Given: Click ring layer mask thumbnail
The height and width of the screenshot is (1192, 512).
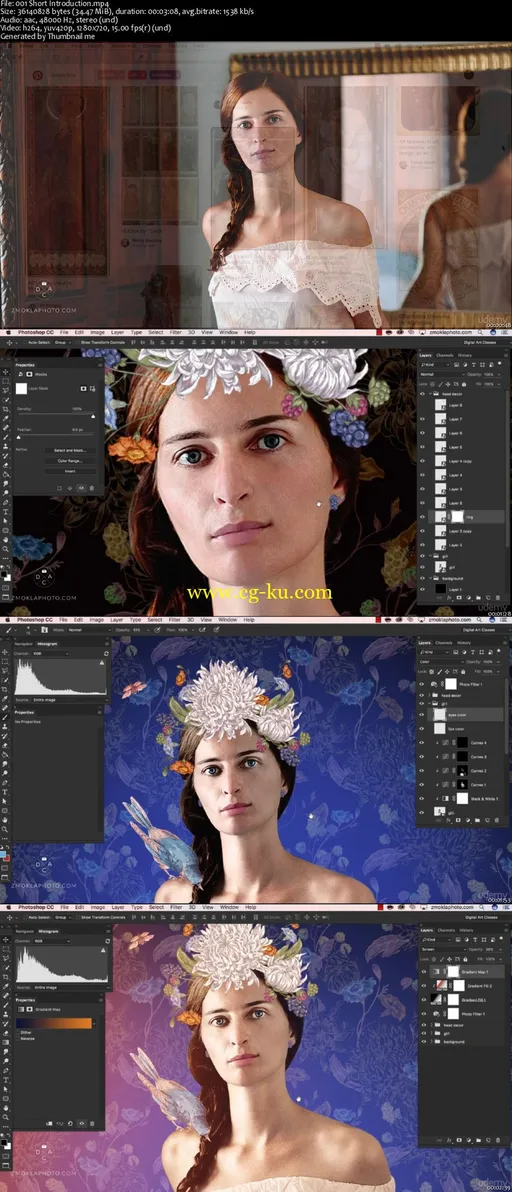Looking at the screenshot, I should coord(457,517).
